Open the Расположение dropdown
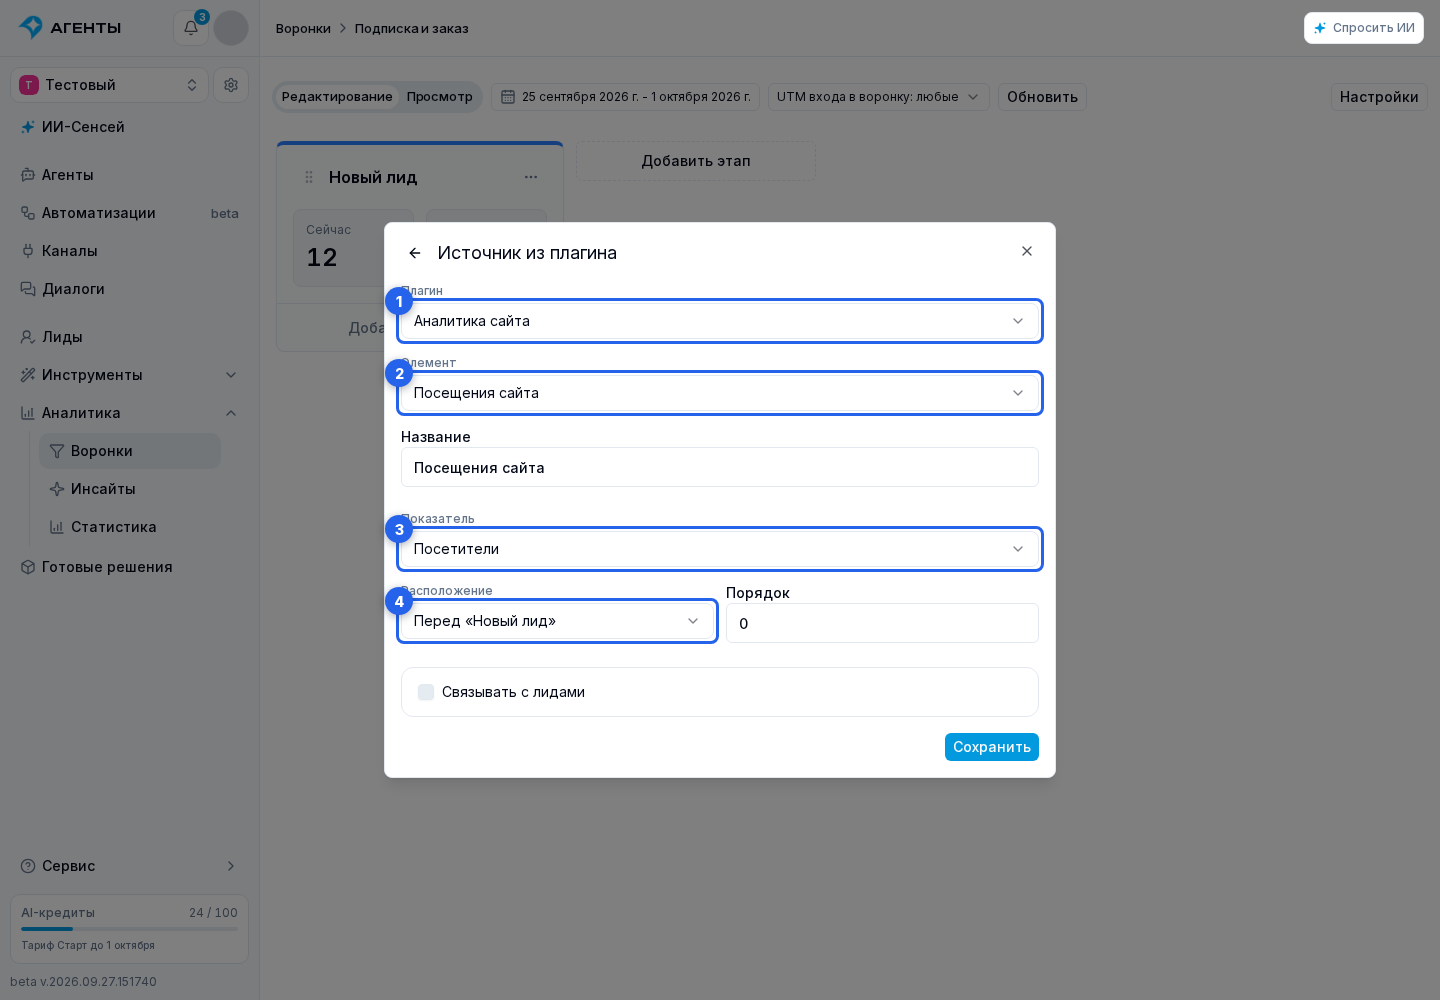 point(558,621)
